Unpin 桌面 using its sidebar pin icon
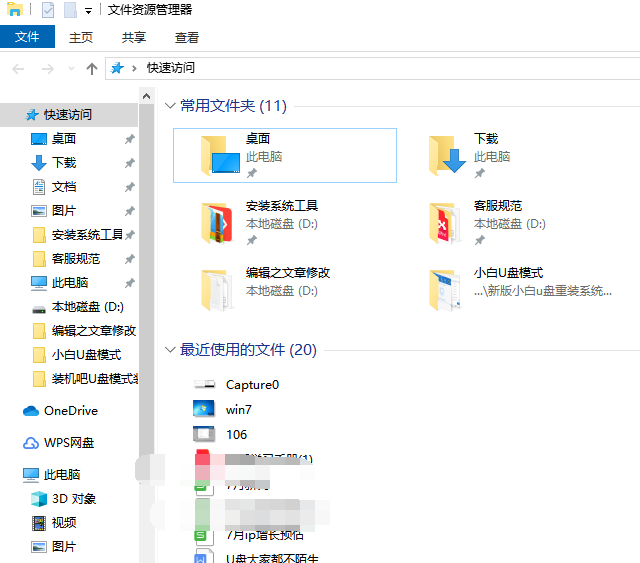Screen dimensions: 640x563 [129, 139]
